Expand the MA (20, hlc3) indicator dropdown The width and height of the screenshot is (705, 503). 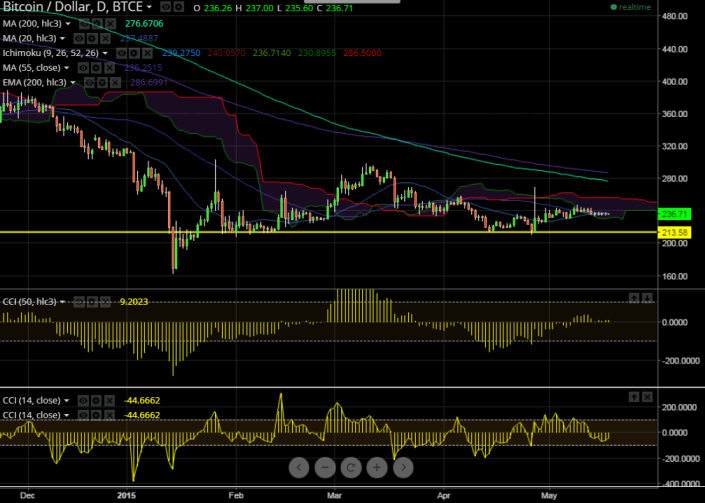pyautogui.click(x=62, y=38)
